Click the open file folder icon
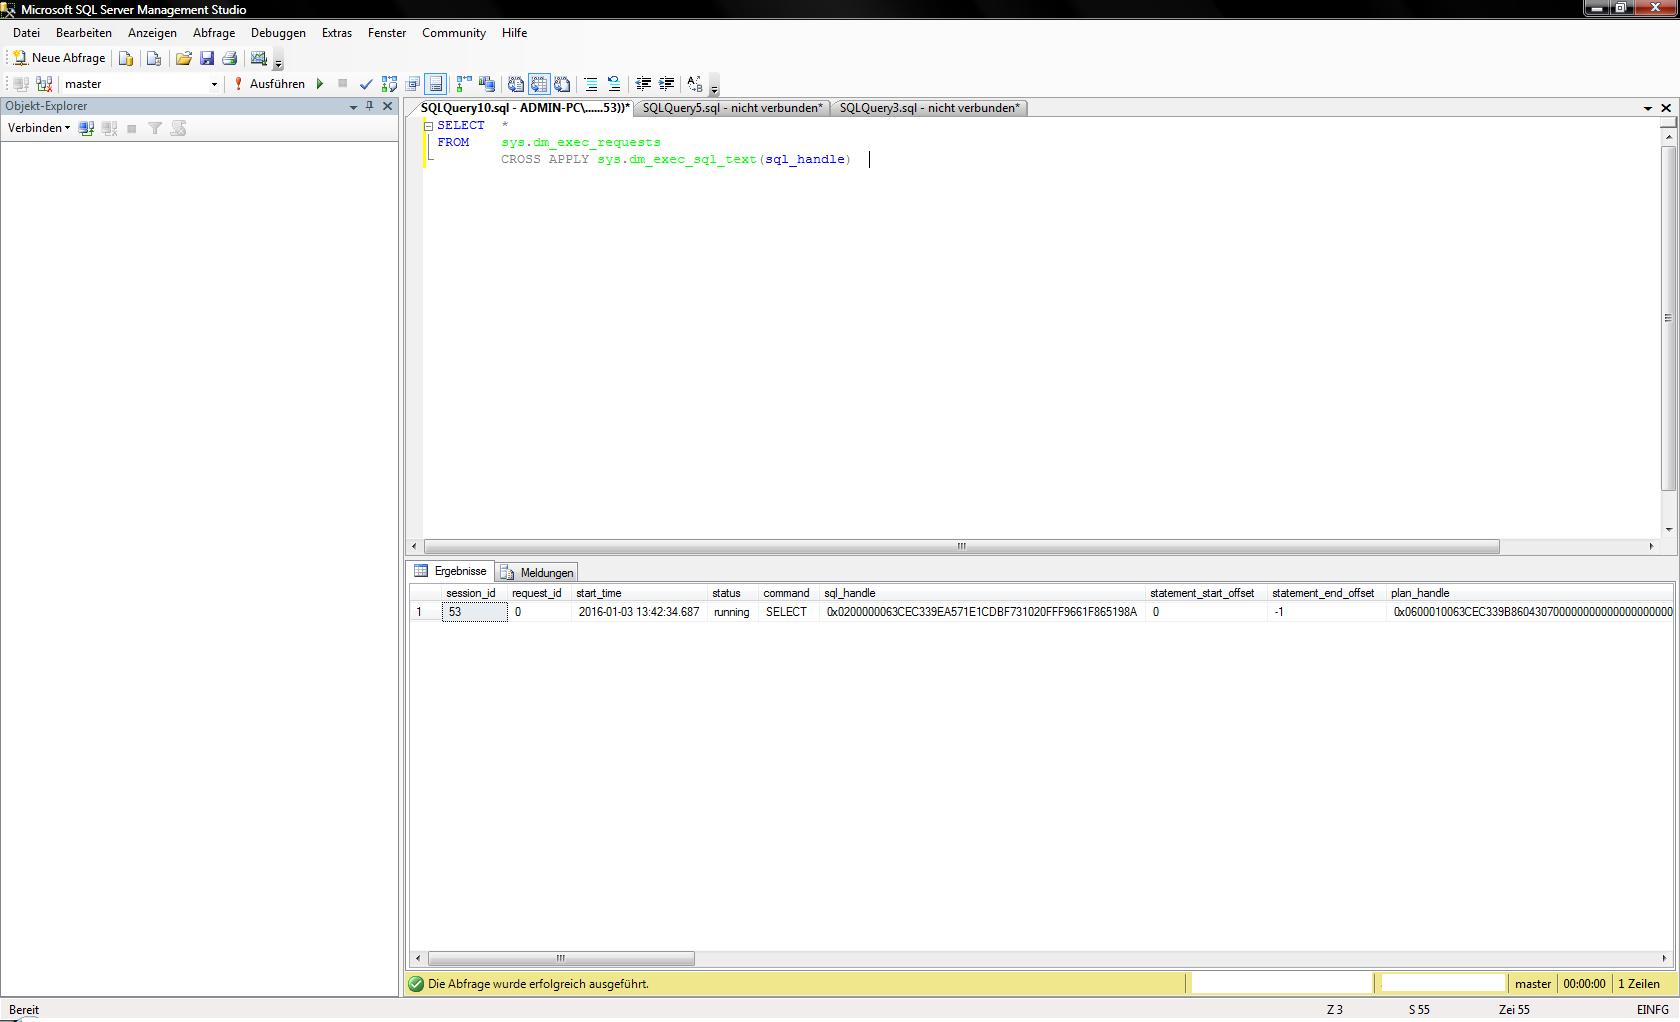This screenshot has width=1680, height=1022. [184, 58]
